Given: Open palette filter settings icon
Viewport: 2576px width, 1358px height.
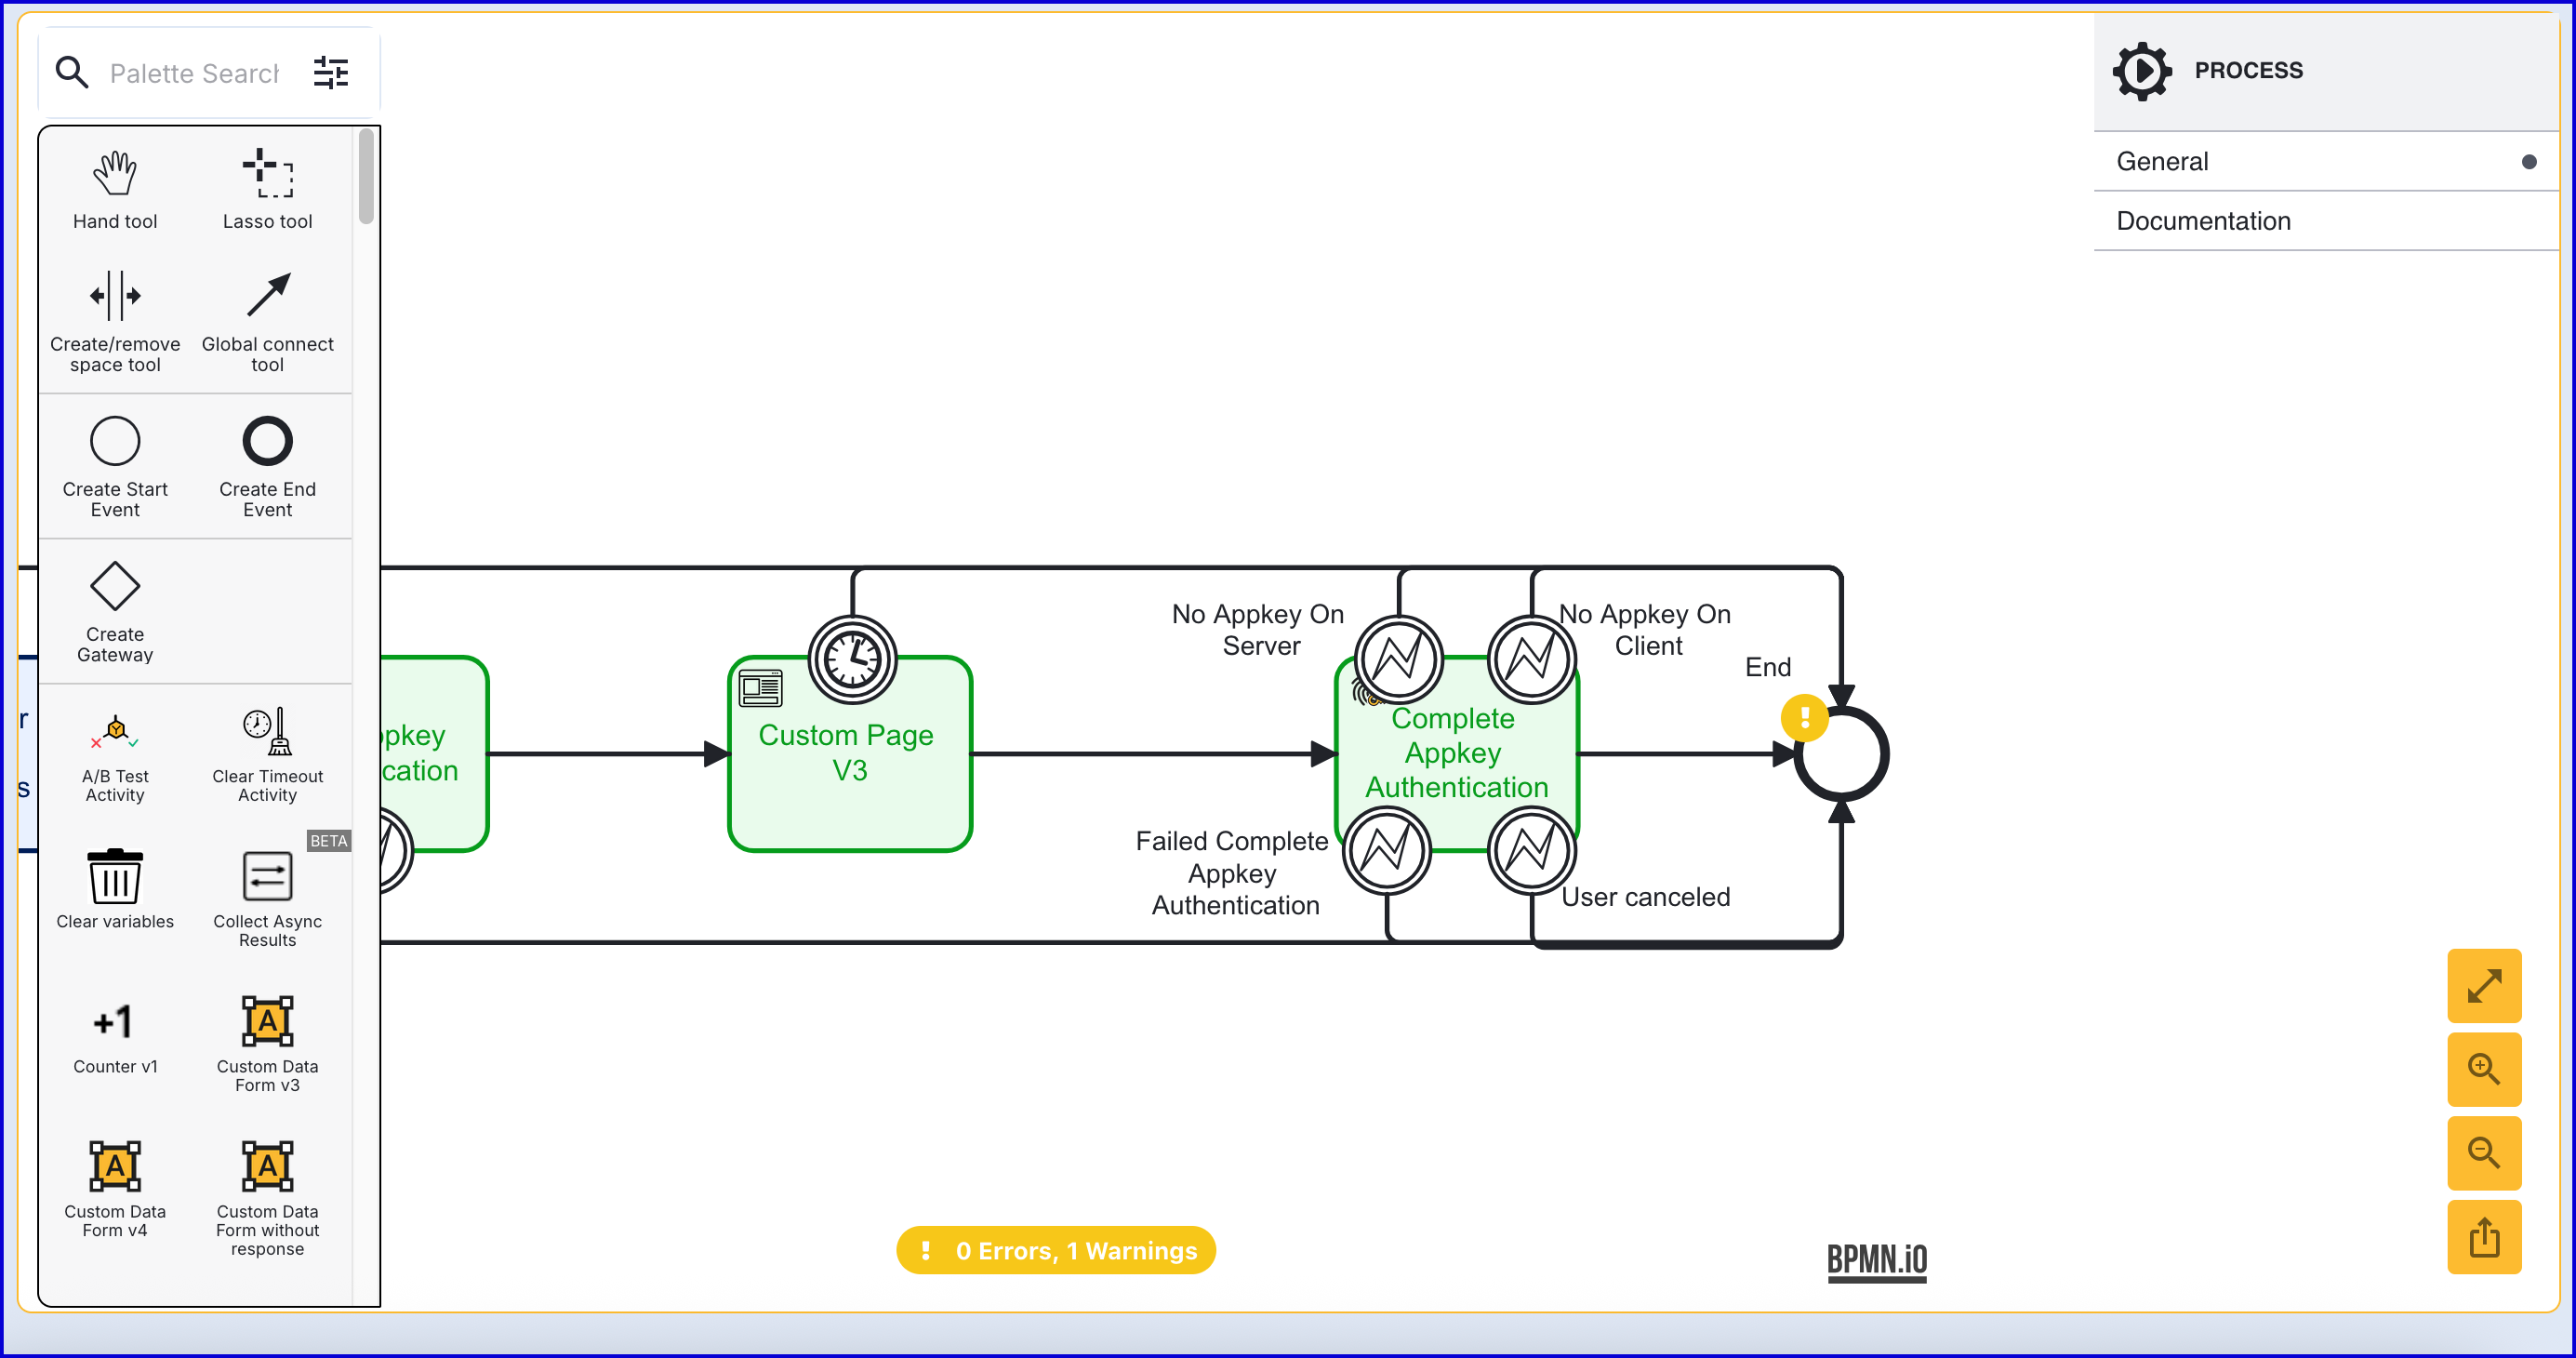Looking at the screenshot, I should coord(331,73).
